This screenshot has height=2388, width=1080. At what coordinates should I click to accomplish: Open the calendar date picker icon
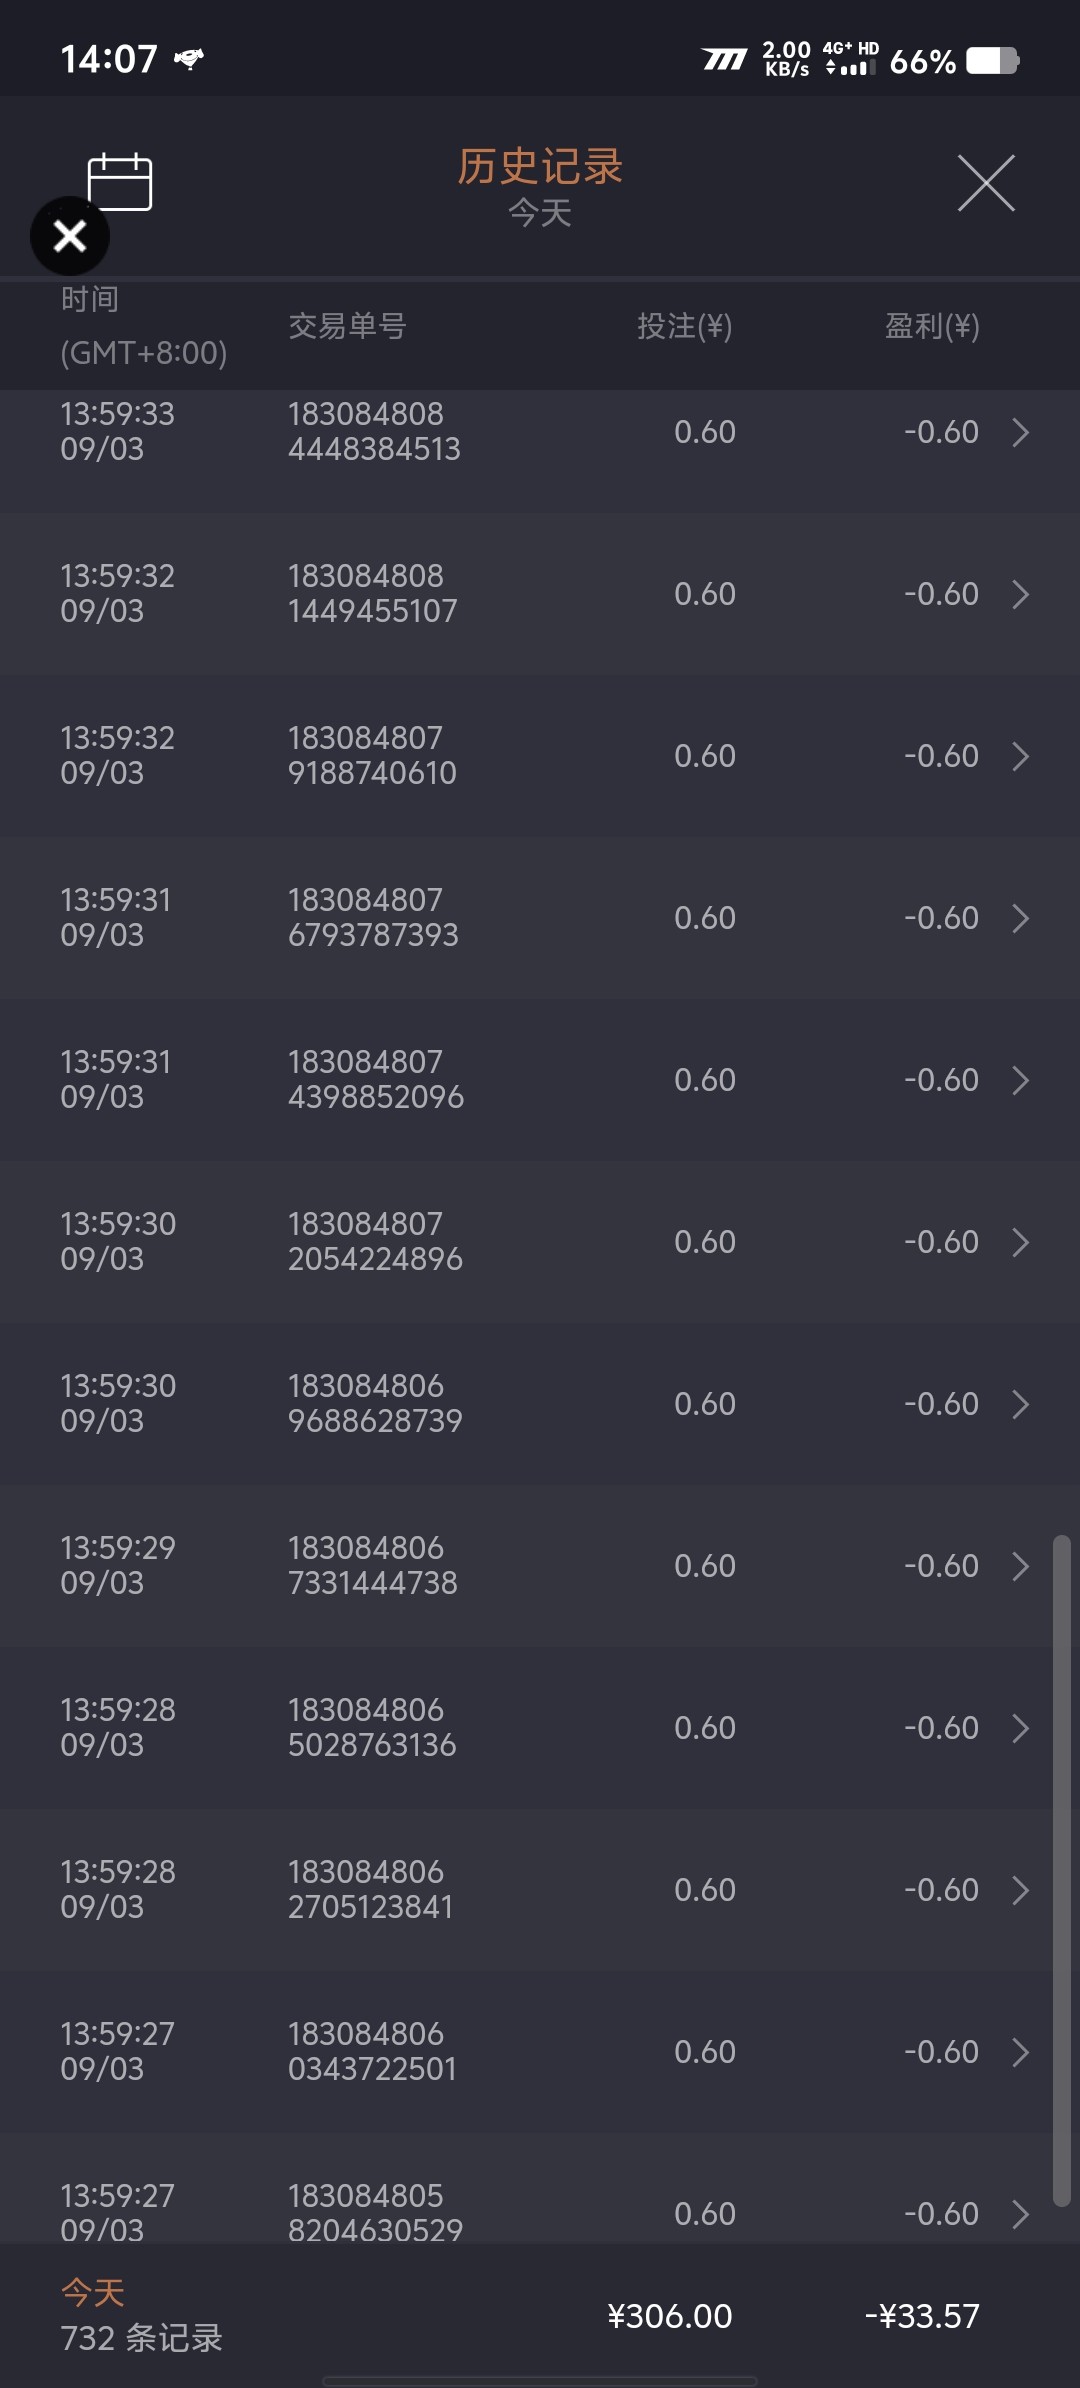tap(120, 182)
